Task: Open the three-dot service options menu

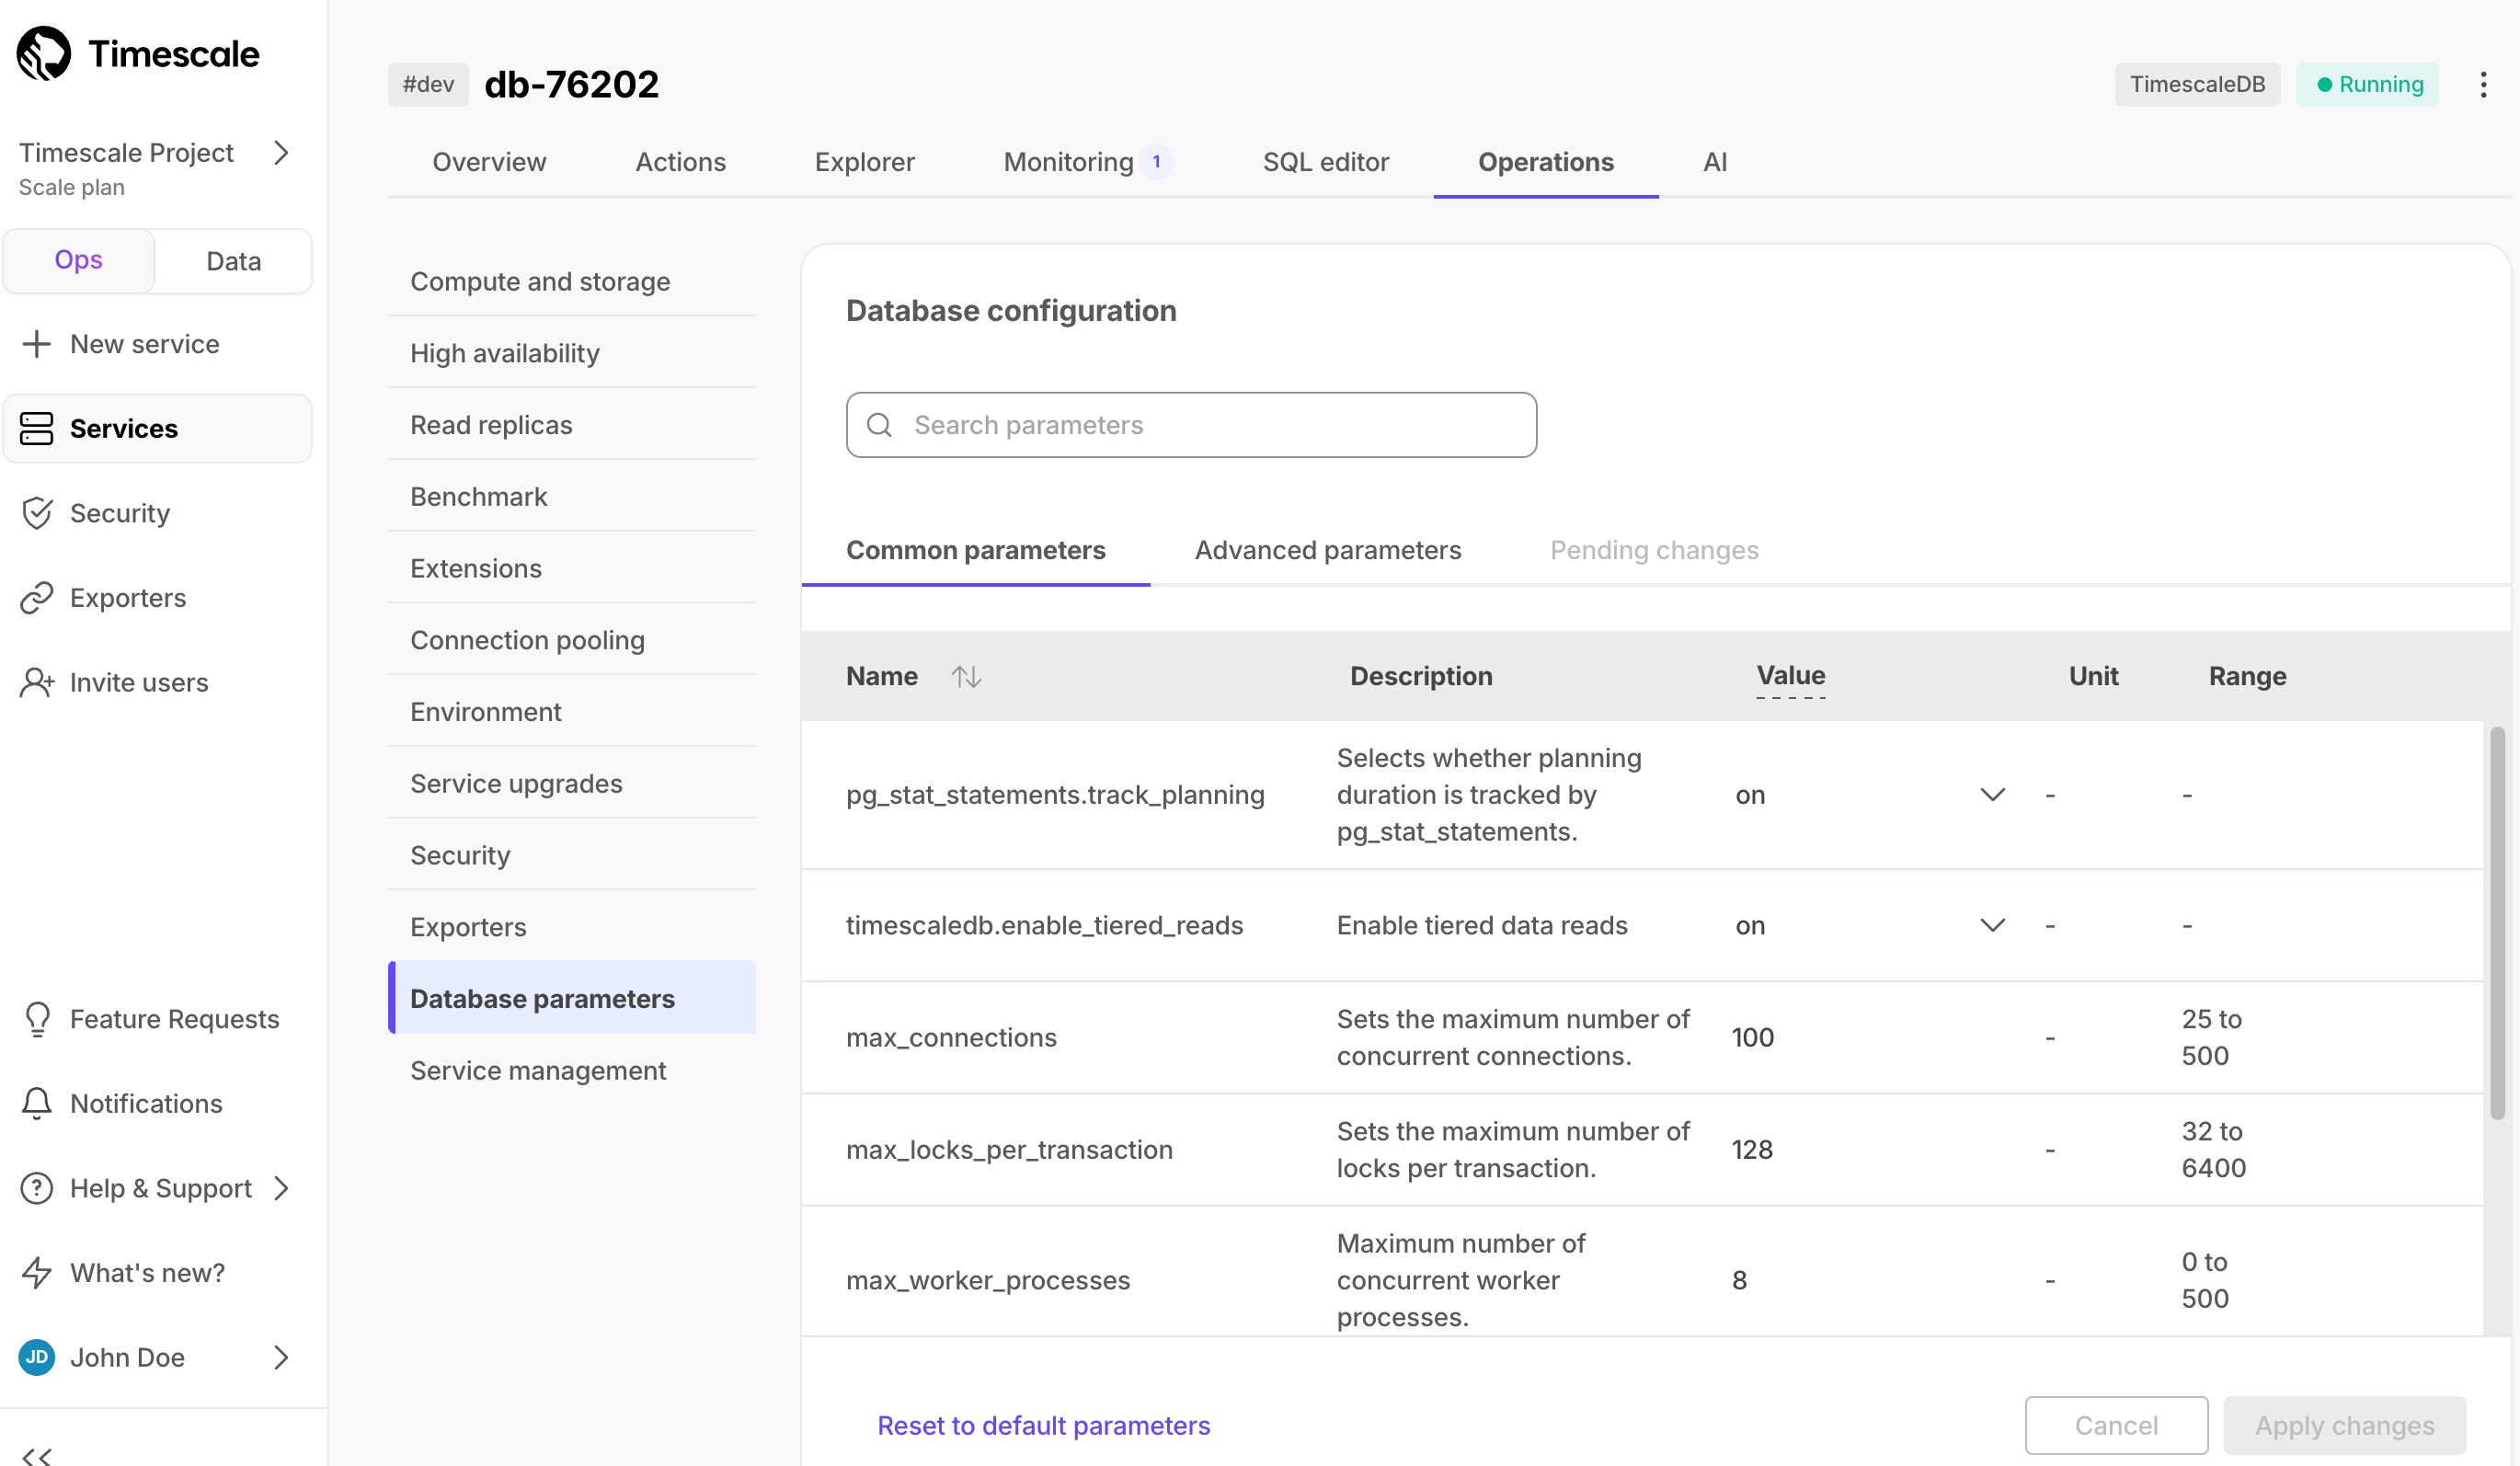Action: (2483, 84)
